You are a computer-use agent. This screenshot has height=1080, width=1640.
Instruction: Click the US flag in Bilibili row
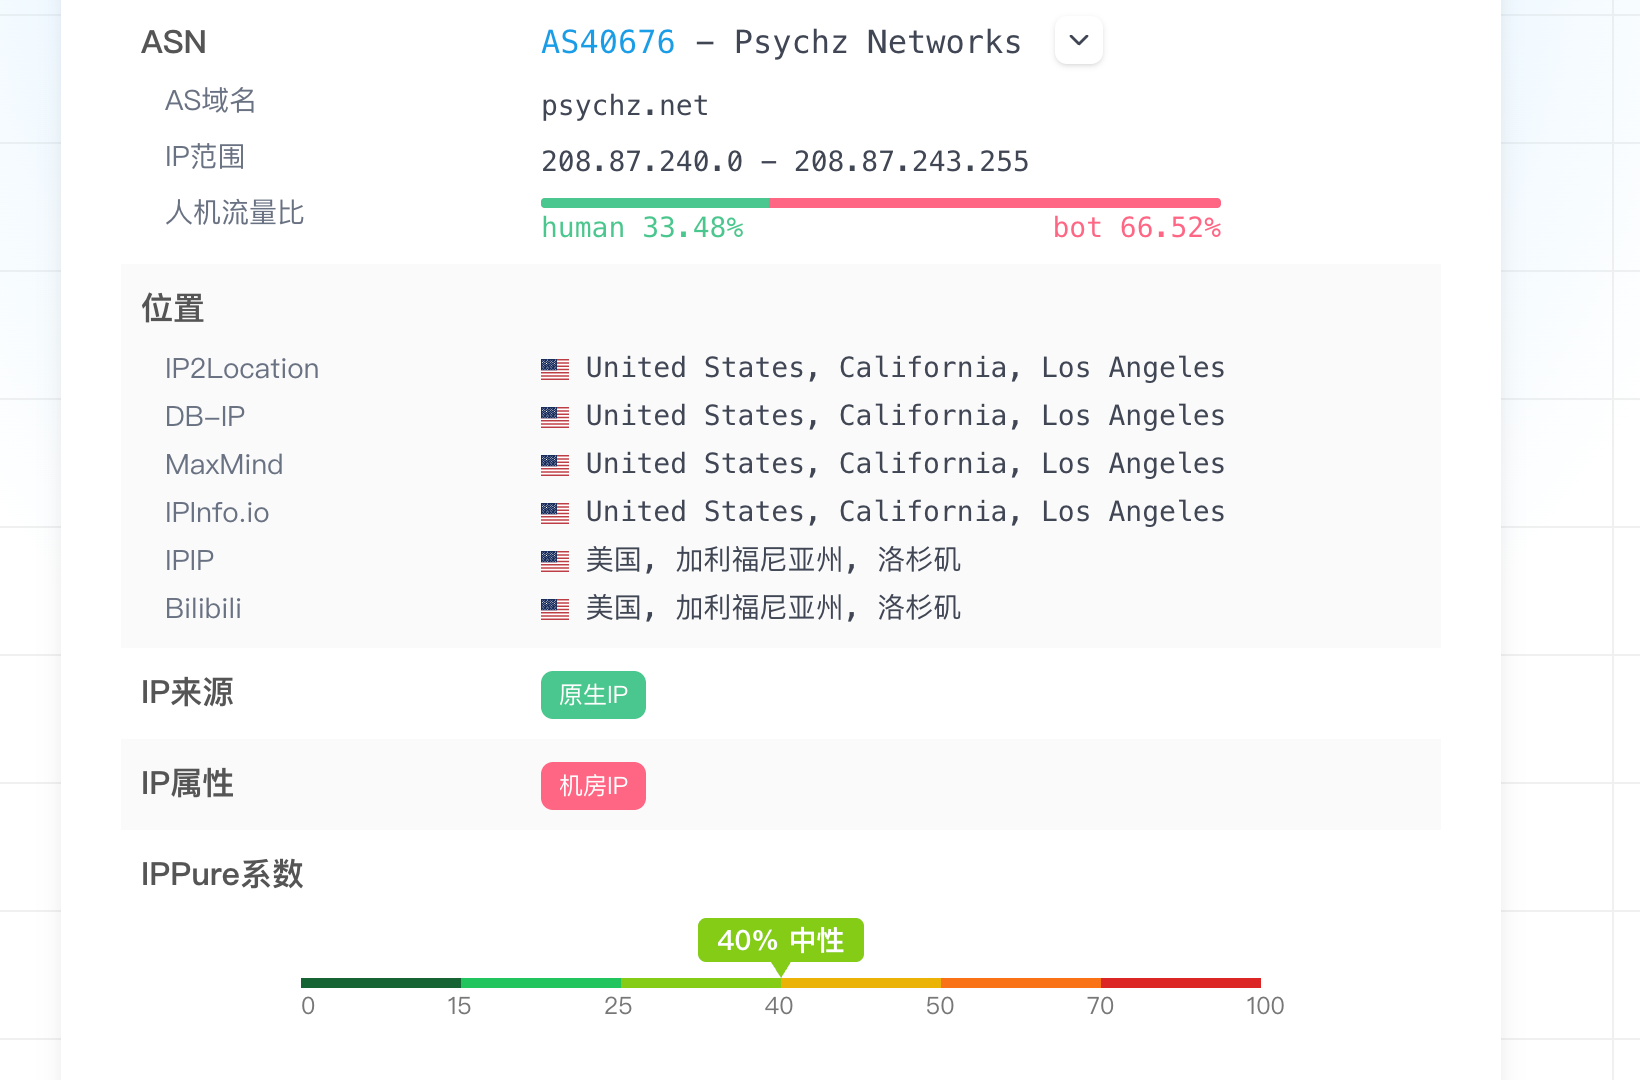point(555,609)
